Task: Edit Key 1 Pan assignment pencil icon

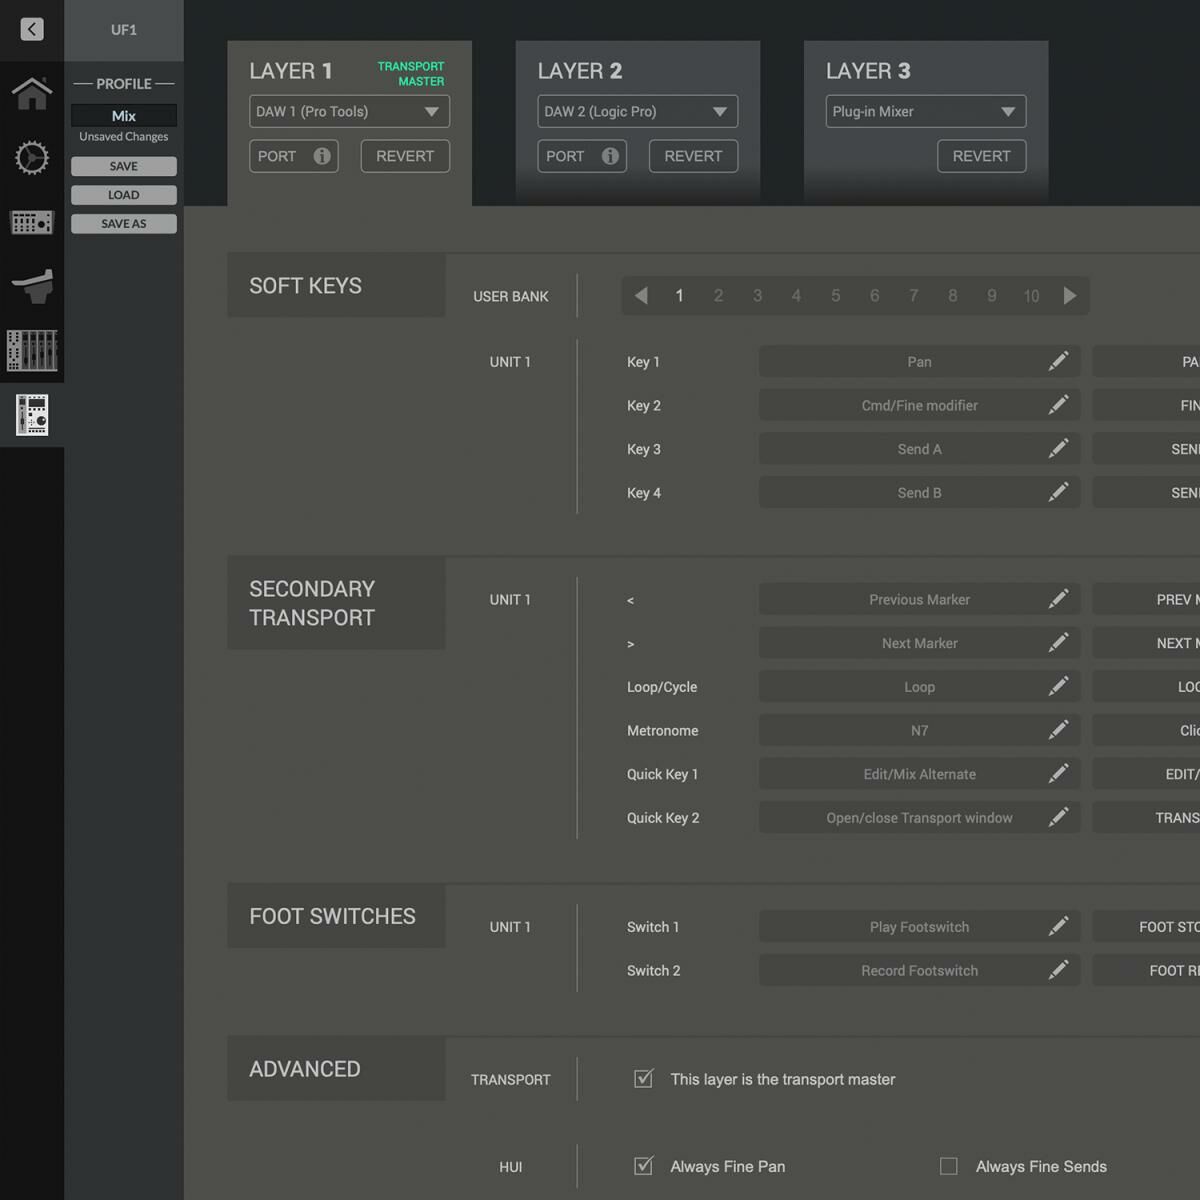Action: point(1058,361)
